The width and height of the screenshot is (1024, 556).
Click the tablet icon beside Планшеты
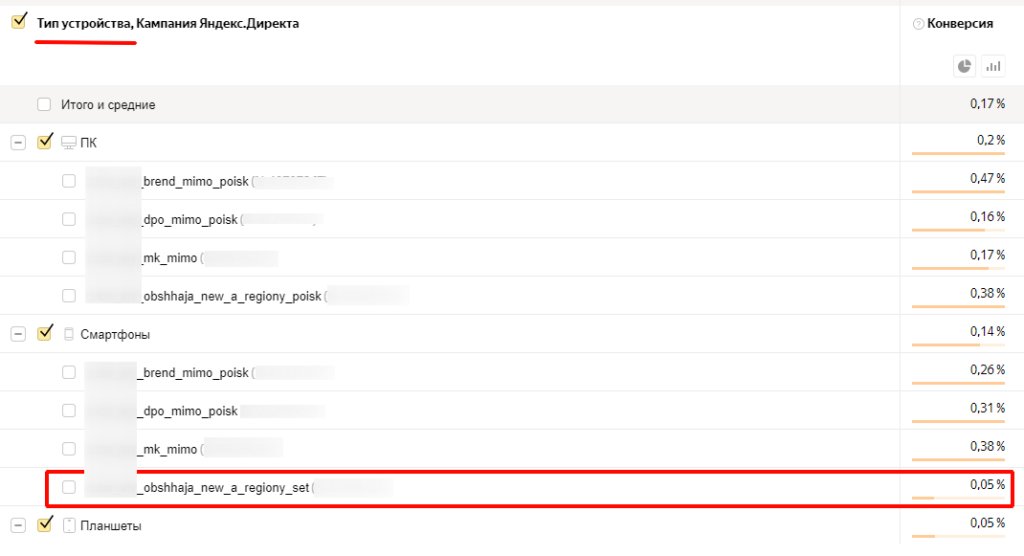coord(69,525)
